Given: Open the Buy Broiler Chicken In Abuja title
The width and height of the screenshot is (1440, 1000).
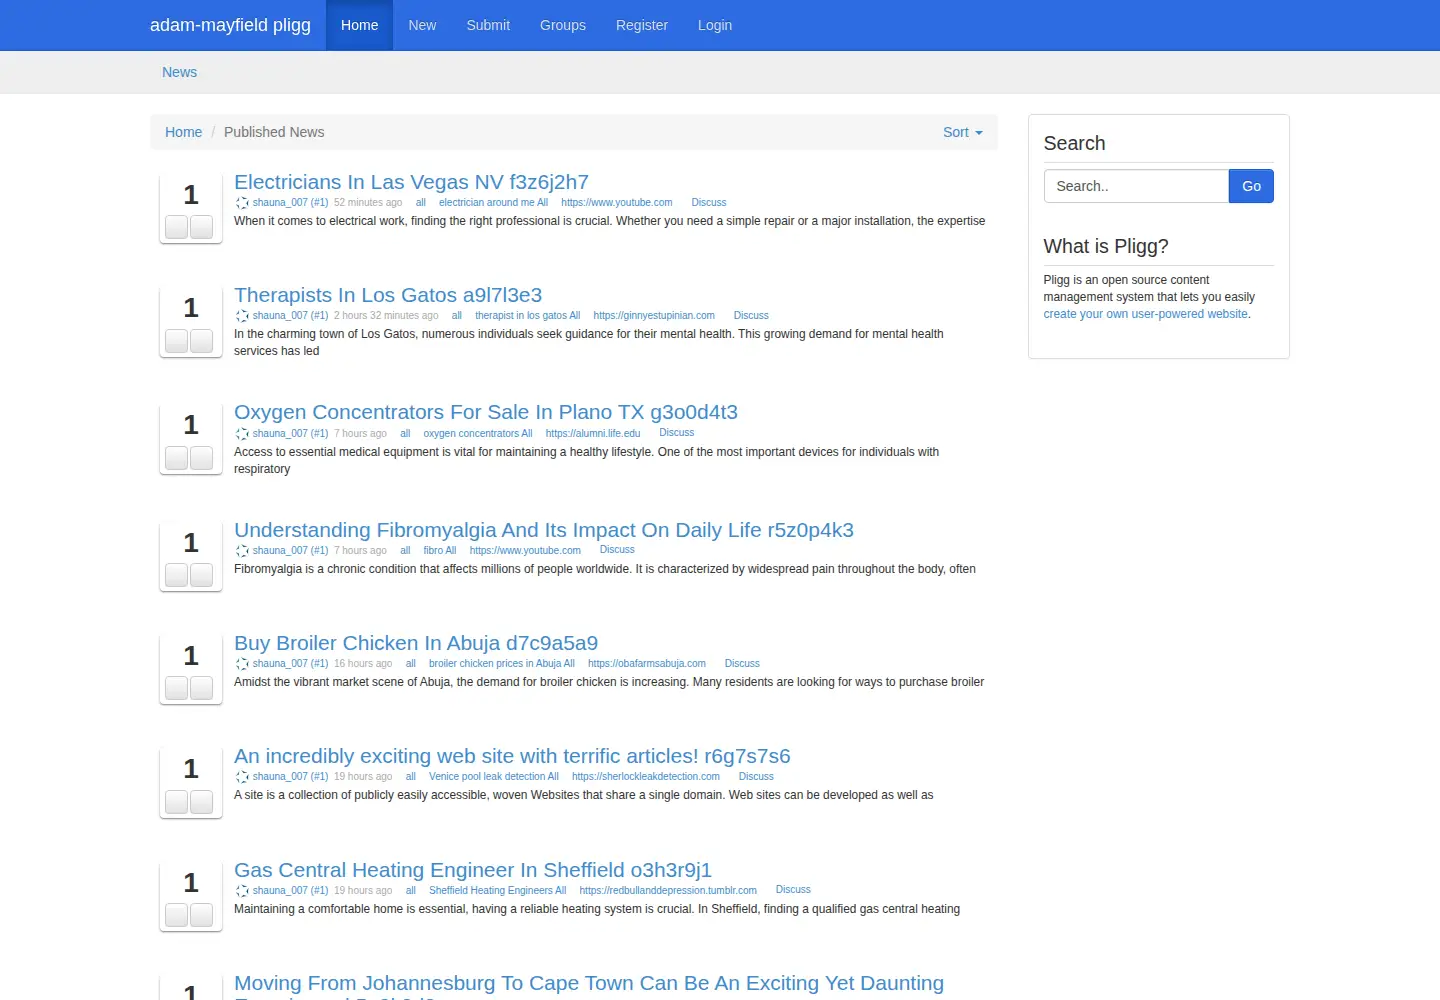Looking at the screenshot, I should [x=416, y=643].
